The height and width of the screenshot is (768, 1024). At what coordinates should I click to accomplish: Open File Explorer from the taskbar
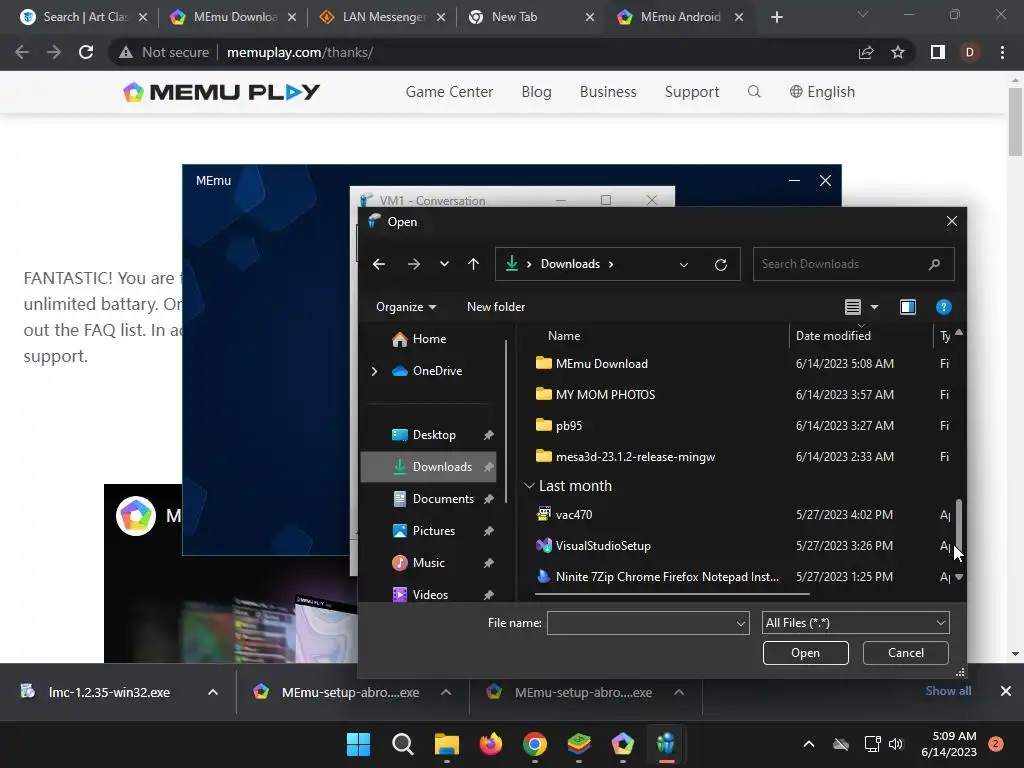tap(447, 744)
